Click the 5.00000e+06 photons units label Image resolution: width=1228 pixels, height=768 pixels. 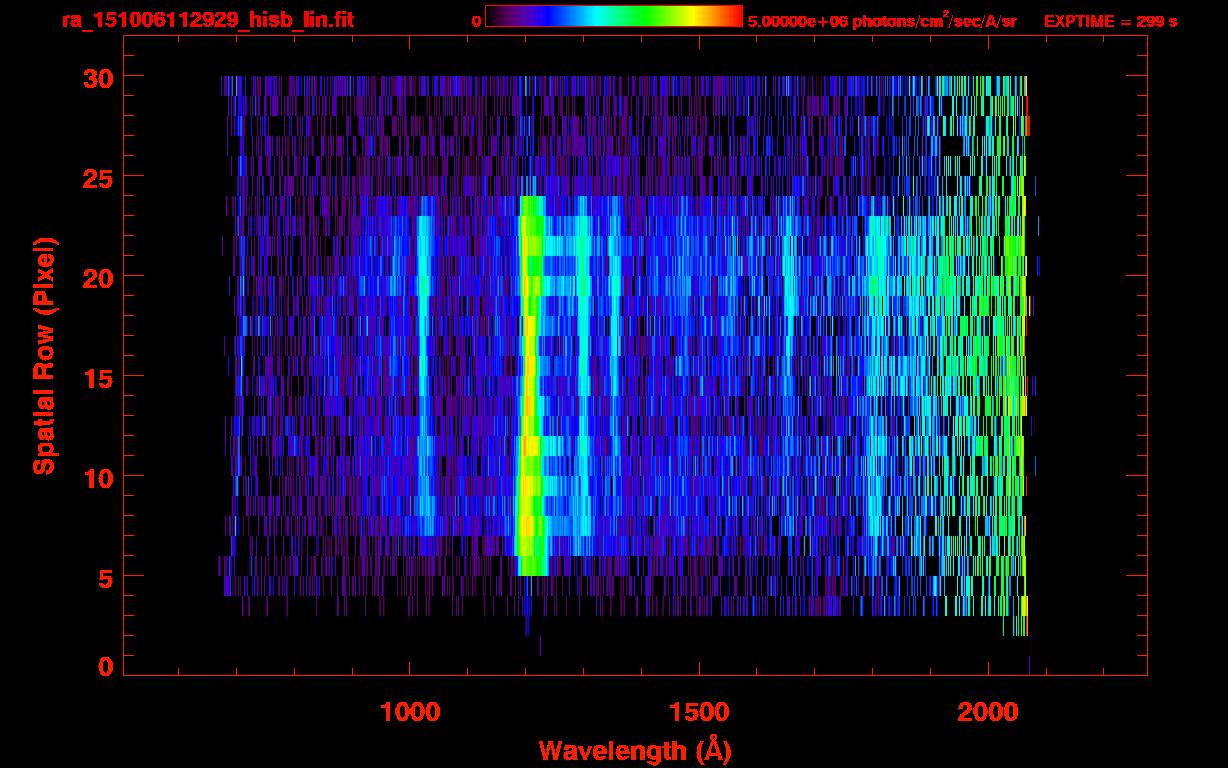(x=882, y=21)
